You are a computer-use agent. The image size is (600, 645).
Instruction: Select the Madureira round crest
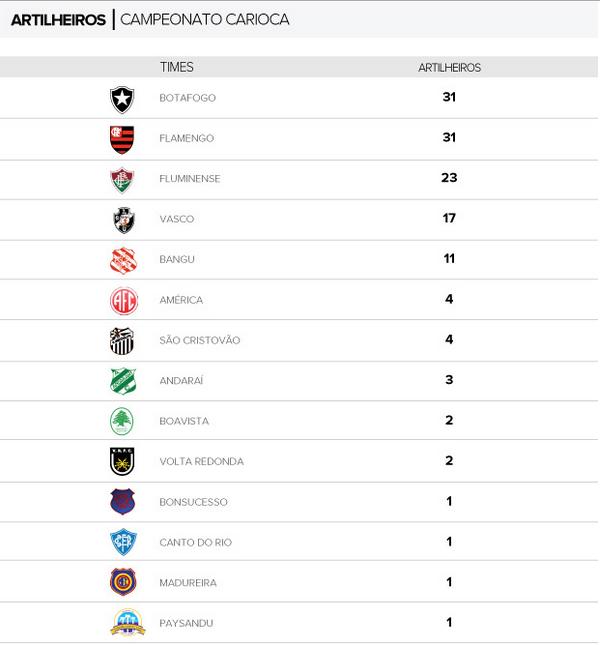122,583
